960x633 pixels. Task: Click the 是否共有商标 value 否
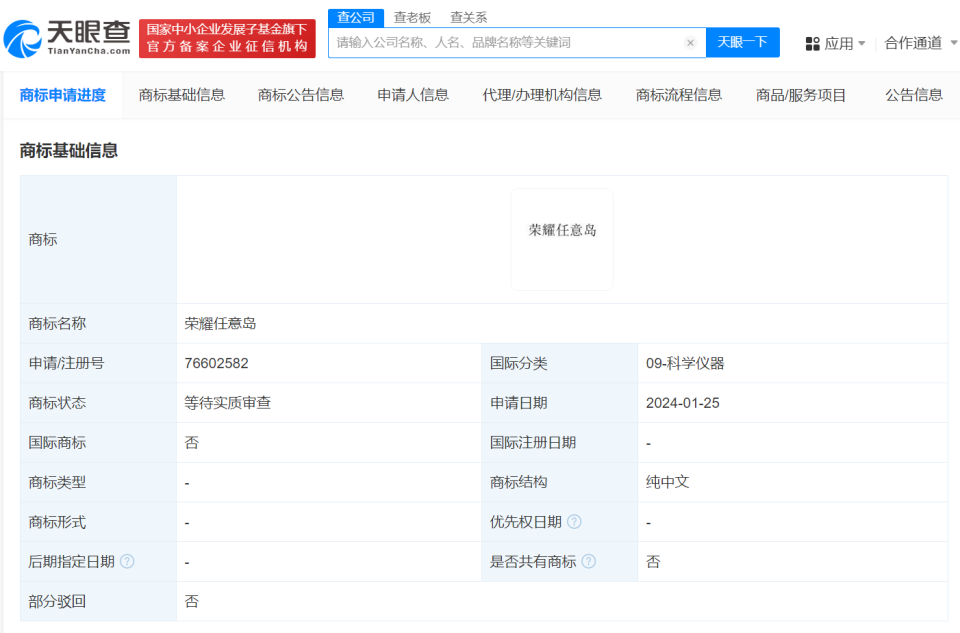pyautogui.click(x=653, y=561)
